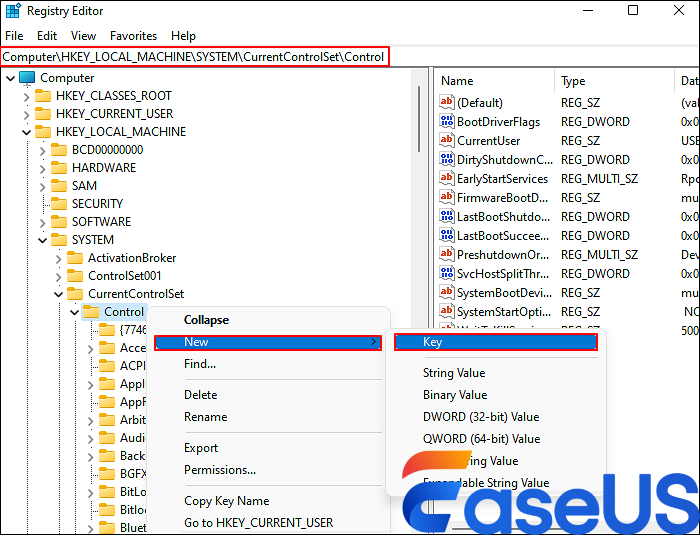This screenshot has height=535, width=700.
Task: Click the Type column header
Action: coord(573,81)
